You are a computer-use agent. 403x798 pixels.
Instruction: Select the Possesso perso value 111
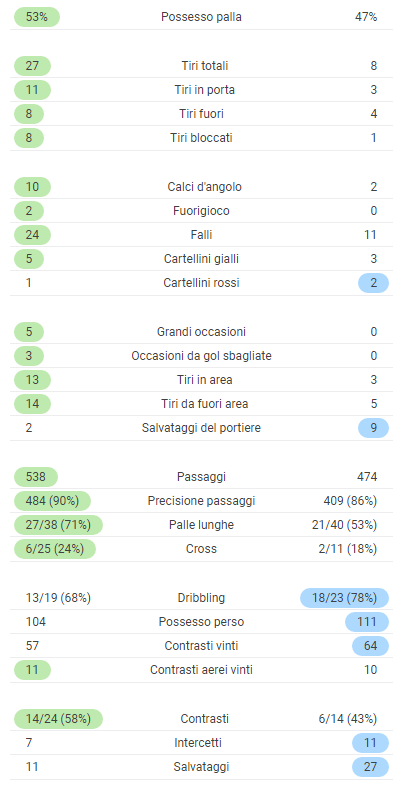[x=367, y=622]
